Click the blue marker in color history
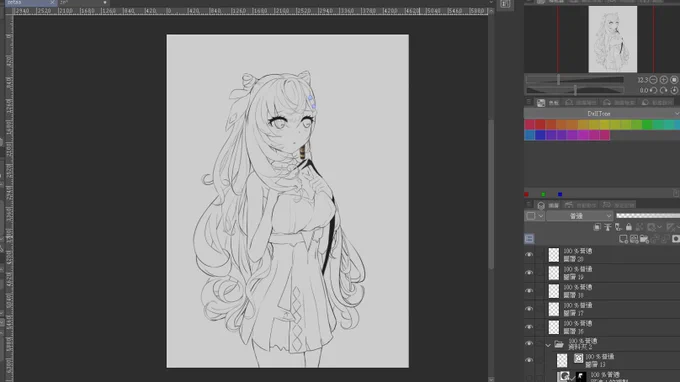 tap(560, 194)
